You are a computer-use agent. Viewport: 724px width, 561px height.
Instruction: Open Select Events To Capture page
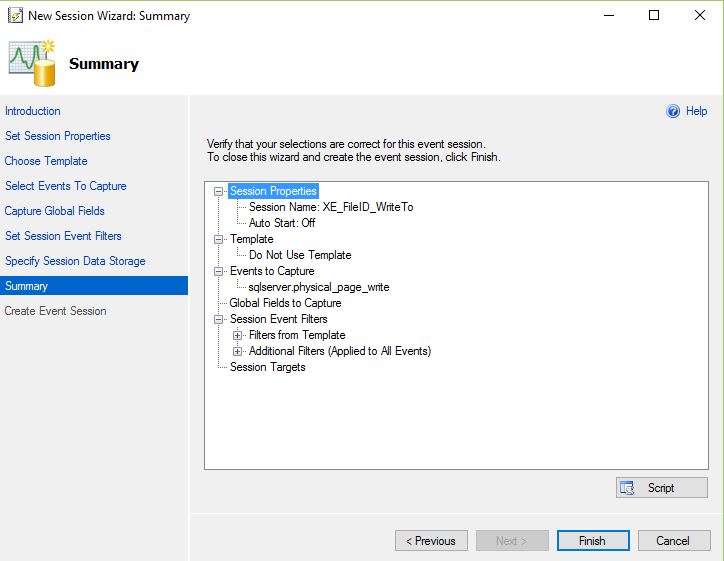66,186
